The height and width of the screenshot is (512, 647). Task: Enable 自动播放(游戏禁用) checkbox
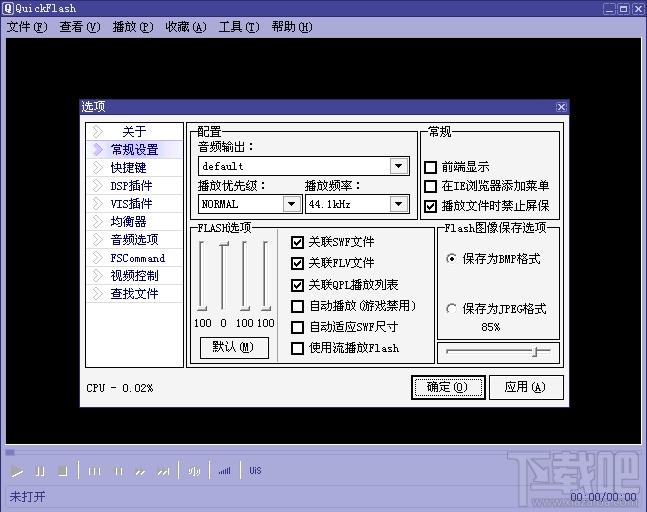click(x=297, y=306)
